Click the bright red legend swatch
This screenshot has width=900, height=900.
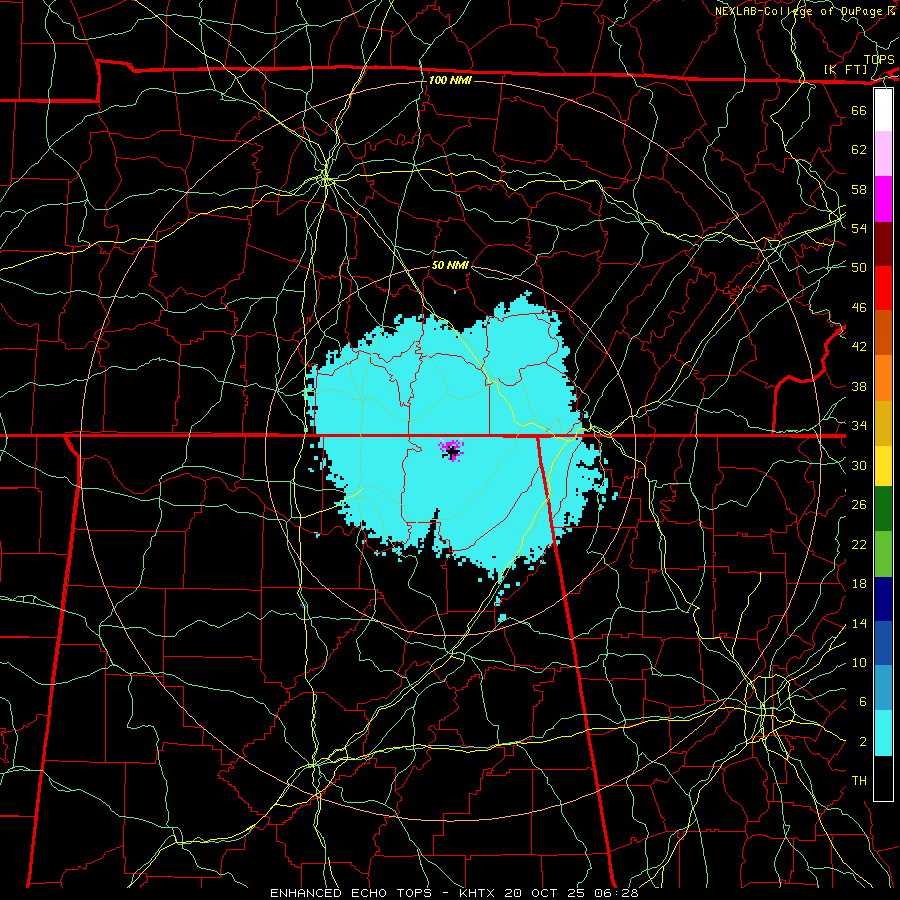click(x=883, y=288)
